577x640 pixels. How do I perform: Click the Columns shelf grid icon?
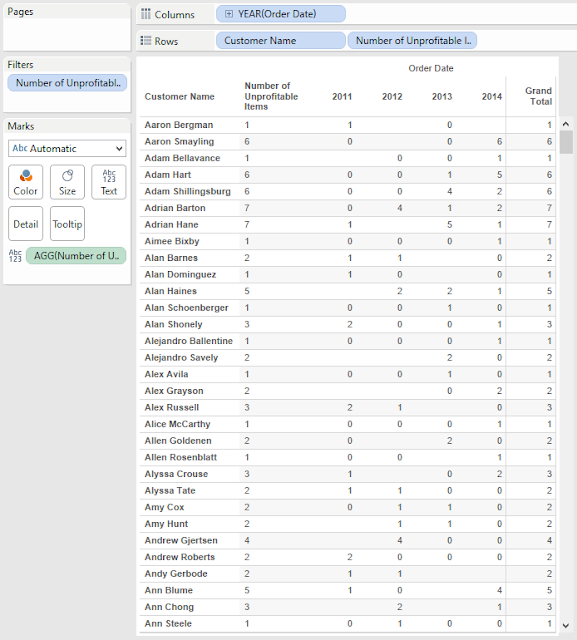pyautogui.click(x=146, y=14)
